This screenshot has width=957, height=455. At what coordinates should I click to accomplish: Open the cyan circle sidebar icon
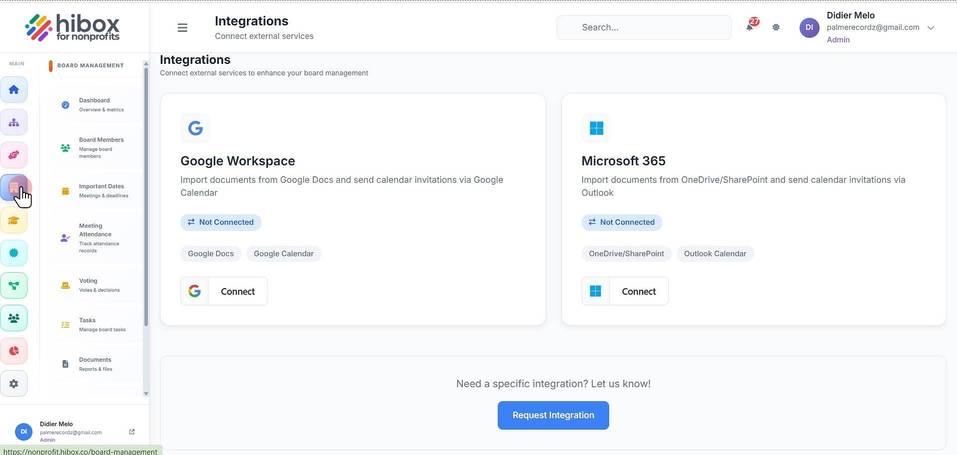pos(13,253)
